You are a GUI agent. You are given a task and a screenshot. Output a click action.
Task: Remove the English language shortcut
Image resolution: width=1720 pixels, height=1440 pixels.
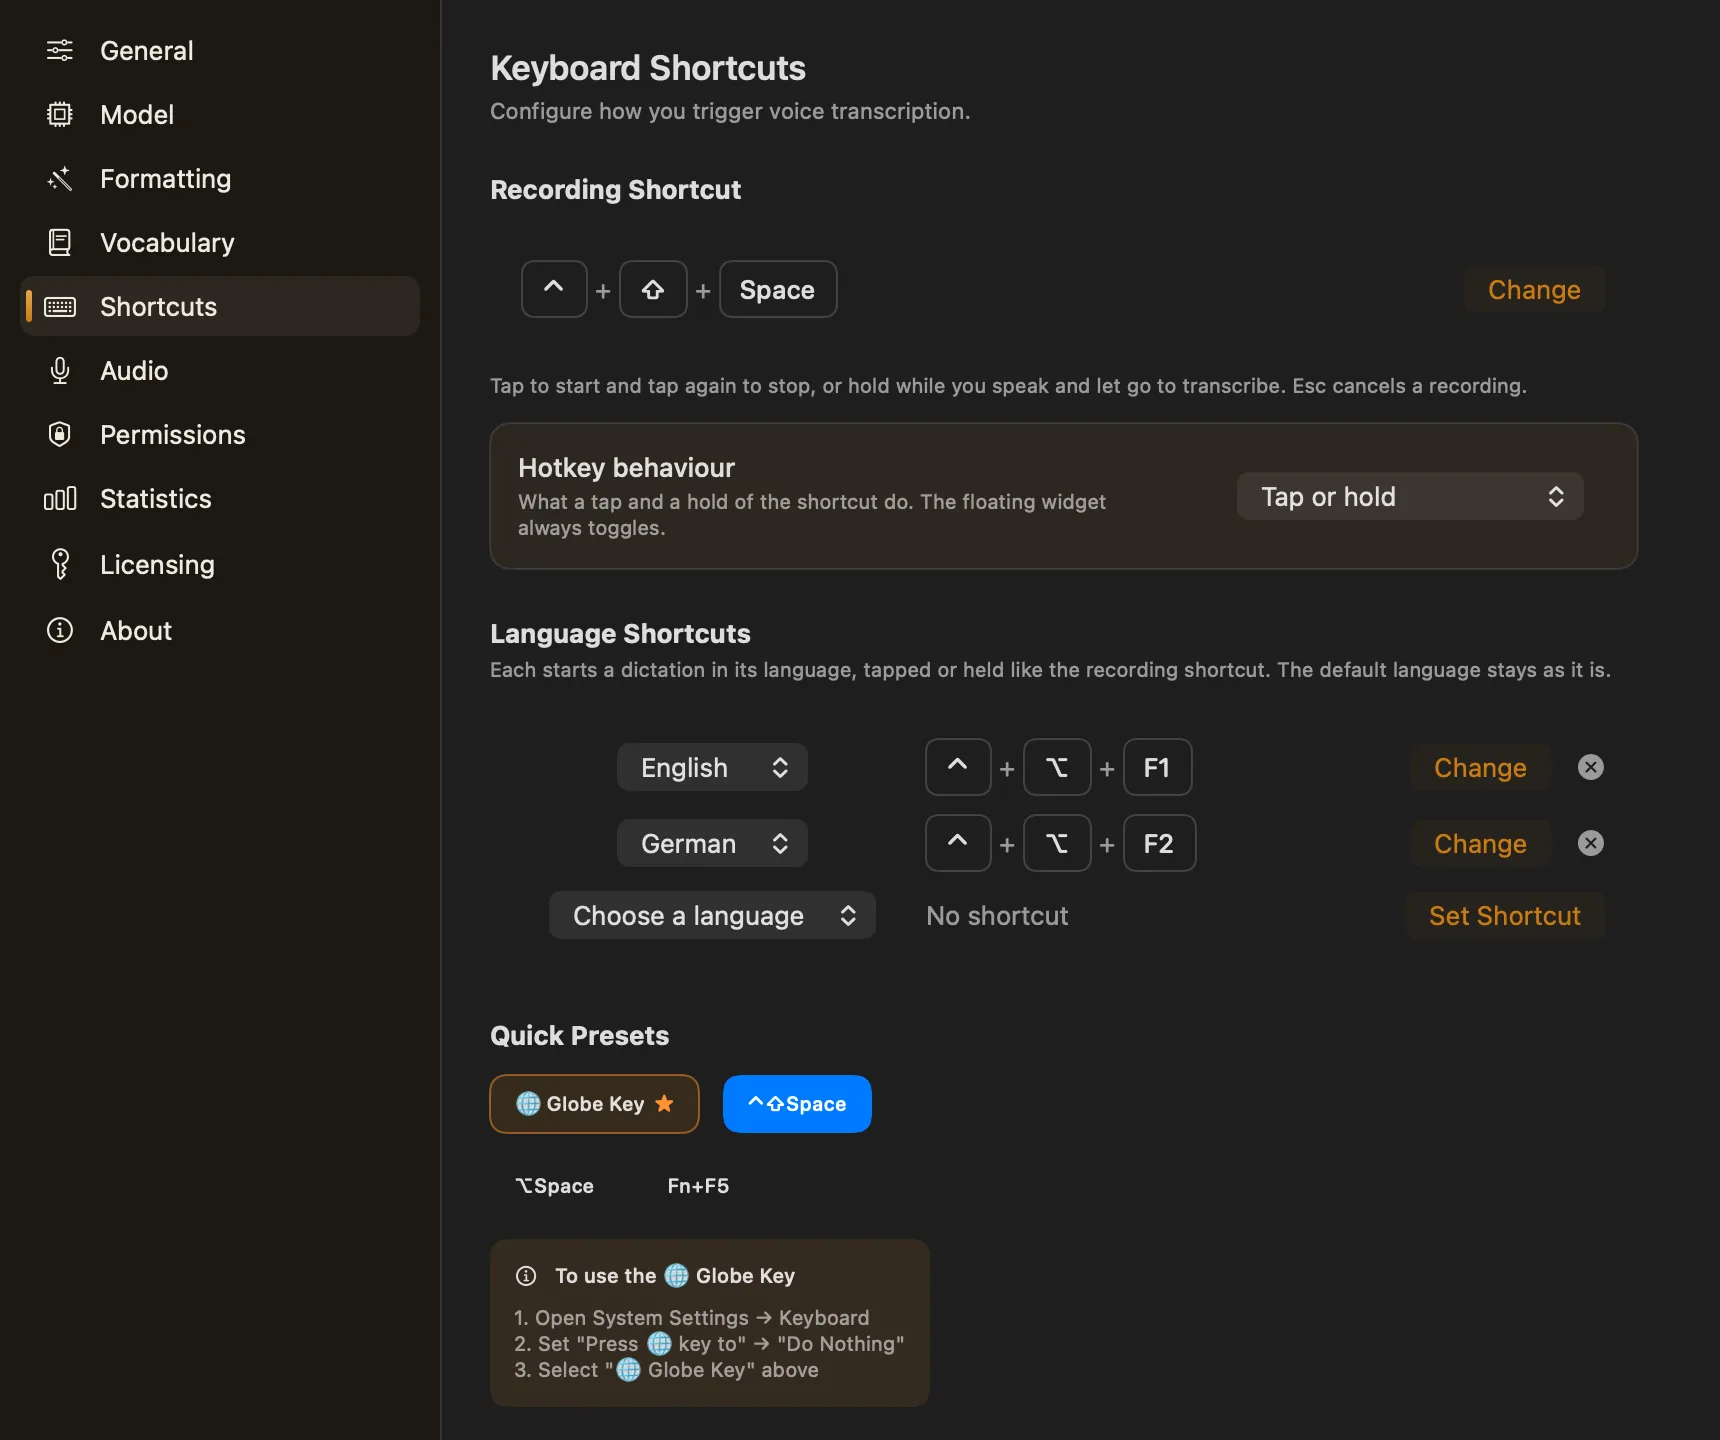click(x=1590, y=767)
